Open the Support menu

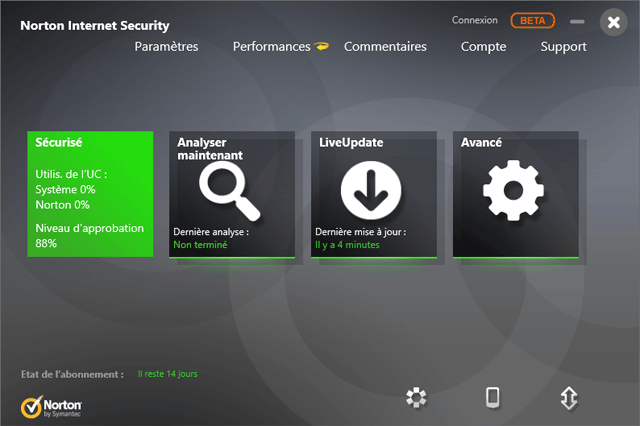(563, 47)
